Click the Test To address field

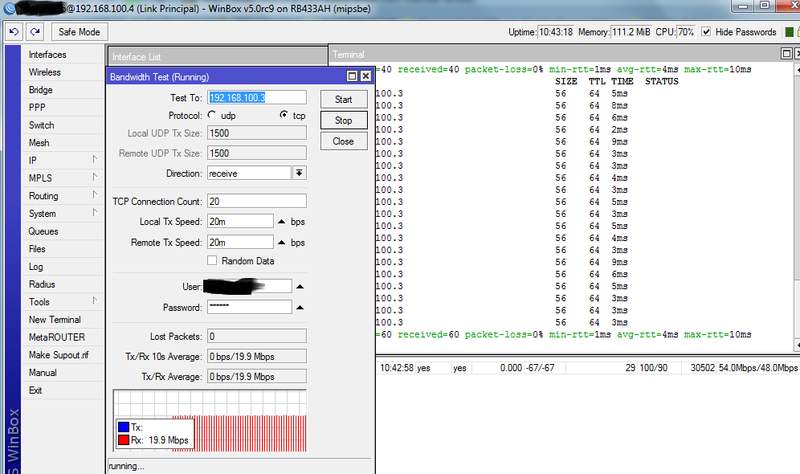pyautogui.click(x=257, y=97)
